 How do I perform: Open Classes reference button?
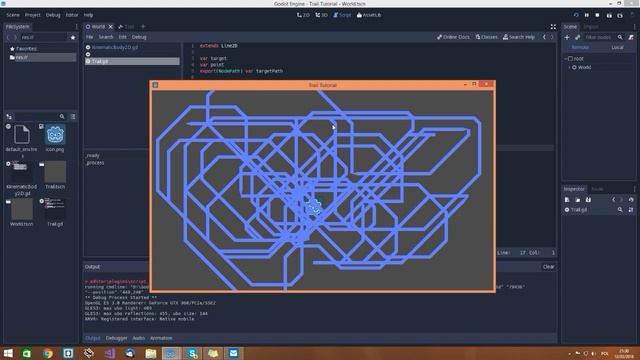coord(486,37)
